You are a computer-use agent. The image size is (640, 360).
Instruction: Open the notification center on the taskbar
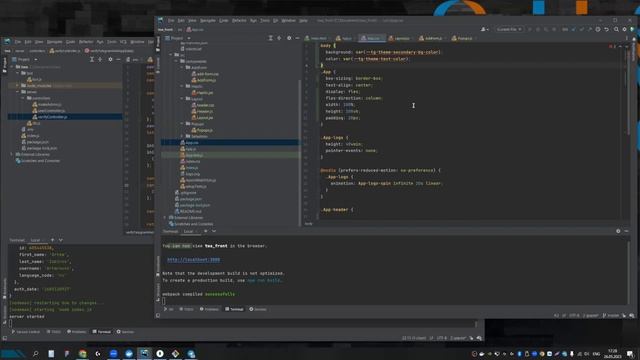click(631, 353)
